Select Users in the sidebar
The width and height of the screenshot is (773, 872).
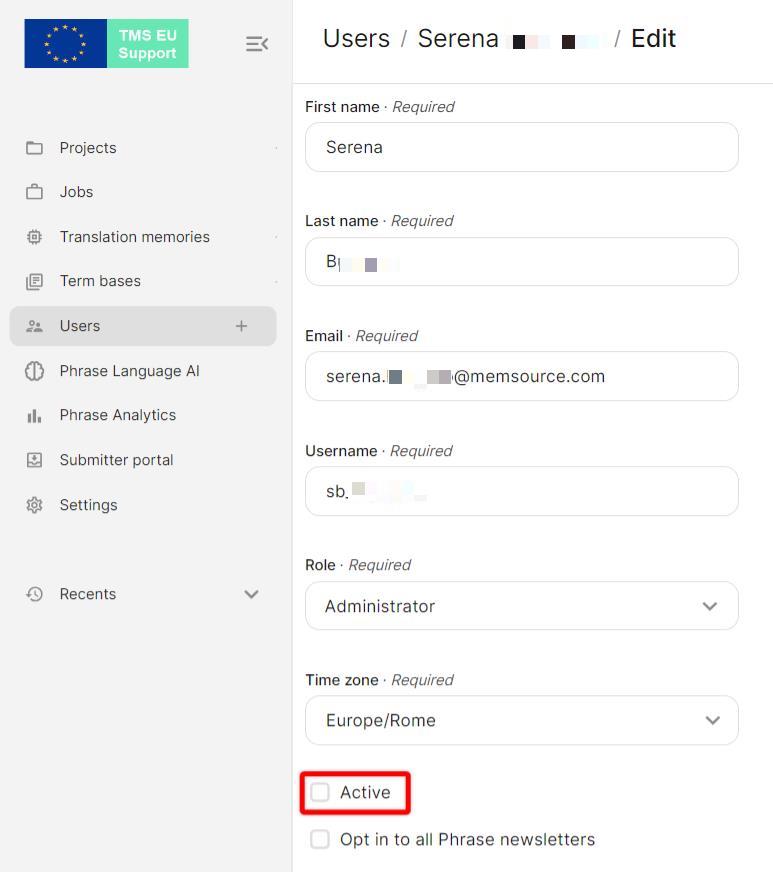pyautogui.click(x=143, y=326)
